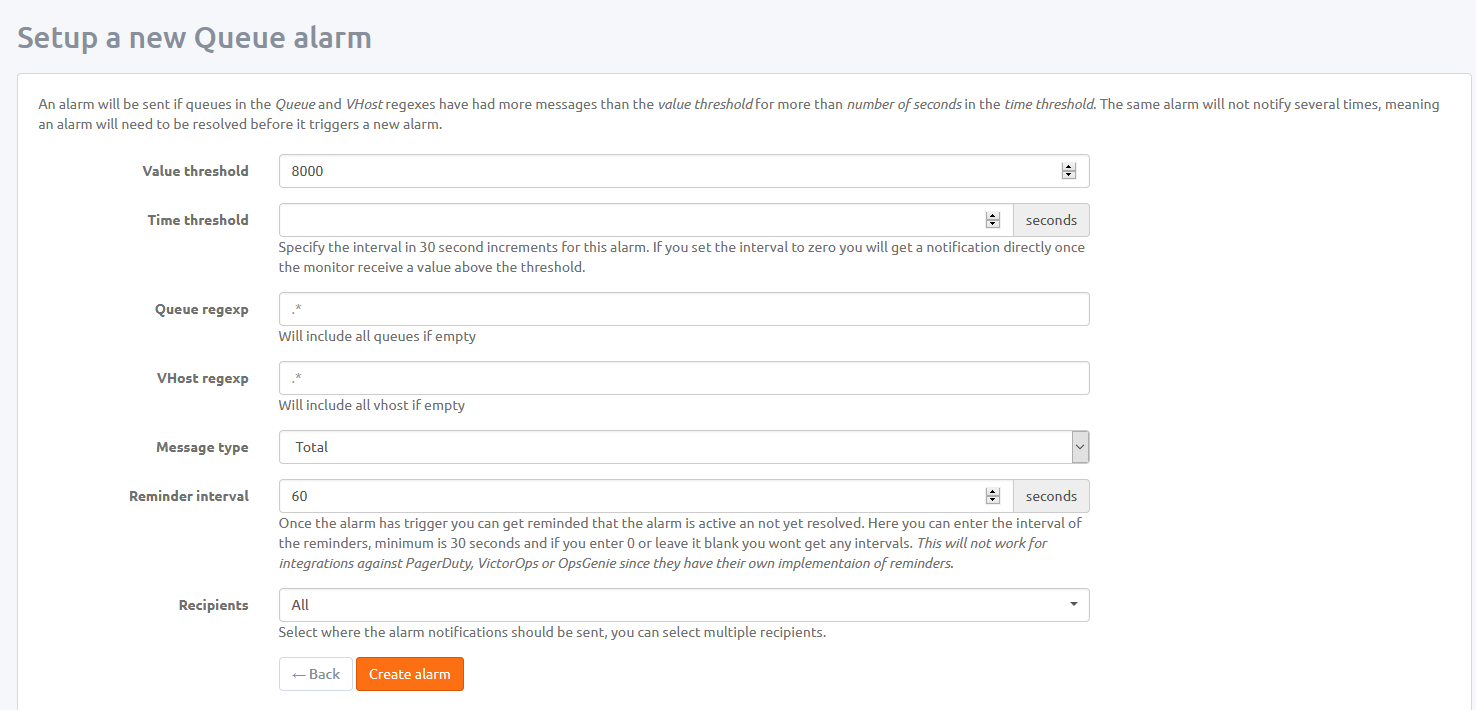Click the 'Reminder interval' label

tap(189, 496)
